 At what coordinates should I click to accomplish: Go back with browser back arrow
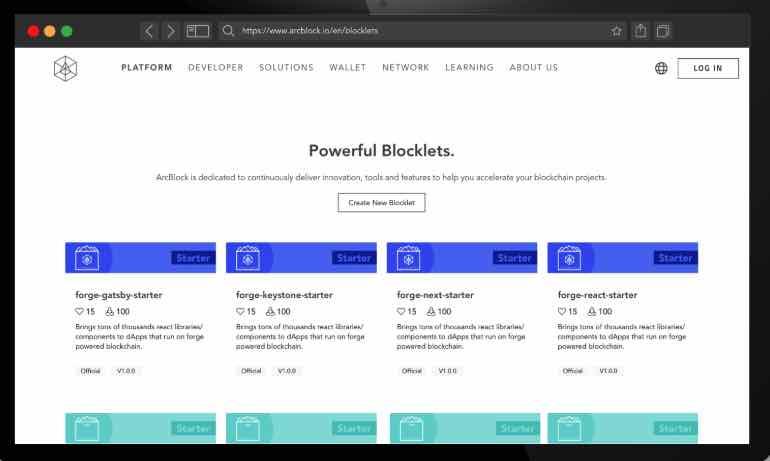[x=149, y=31]
